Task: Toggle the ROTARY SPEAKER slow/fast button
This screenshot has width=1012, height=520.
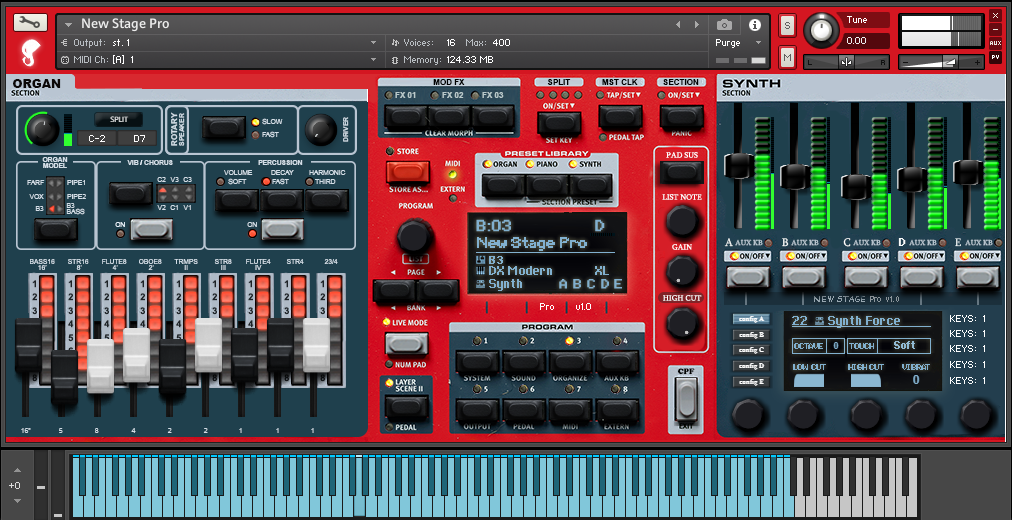Action: point(224,127)
